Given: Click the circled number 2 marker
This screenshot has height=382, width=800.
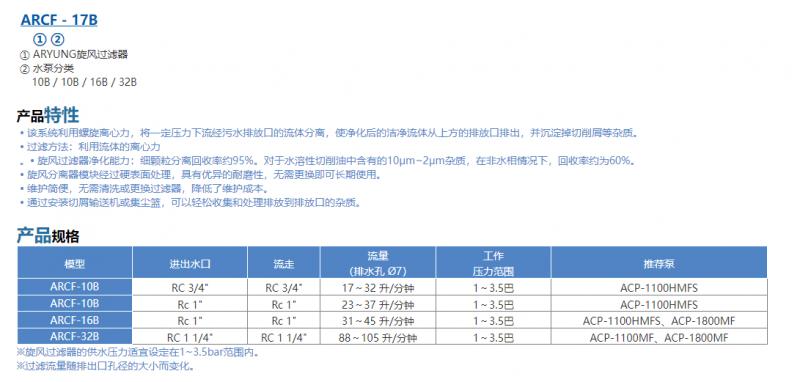Looking at the screenshot, I should pos(58,40).
